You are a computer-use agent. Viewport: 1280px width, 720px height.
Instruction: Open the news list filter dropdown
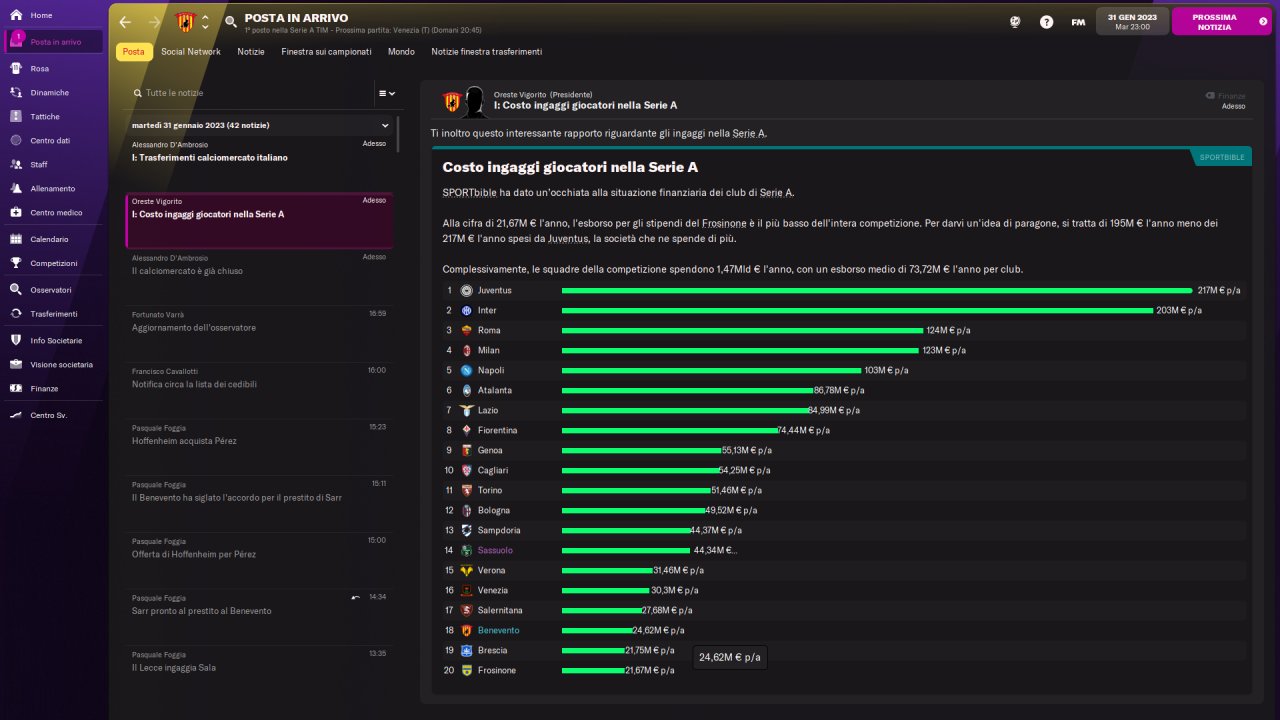point(386,93)
